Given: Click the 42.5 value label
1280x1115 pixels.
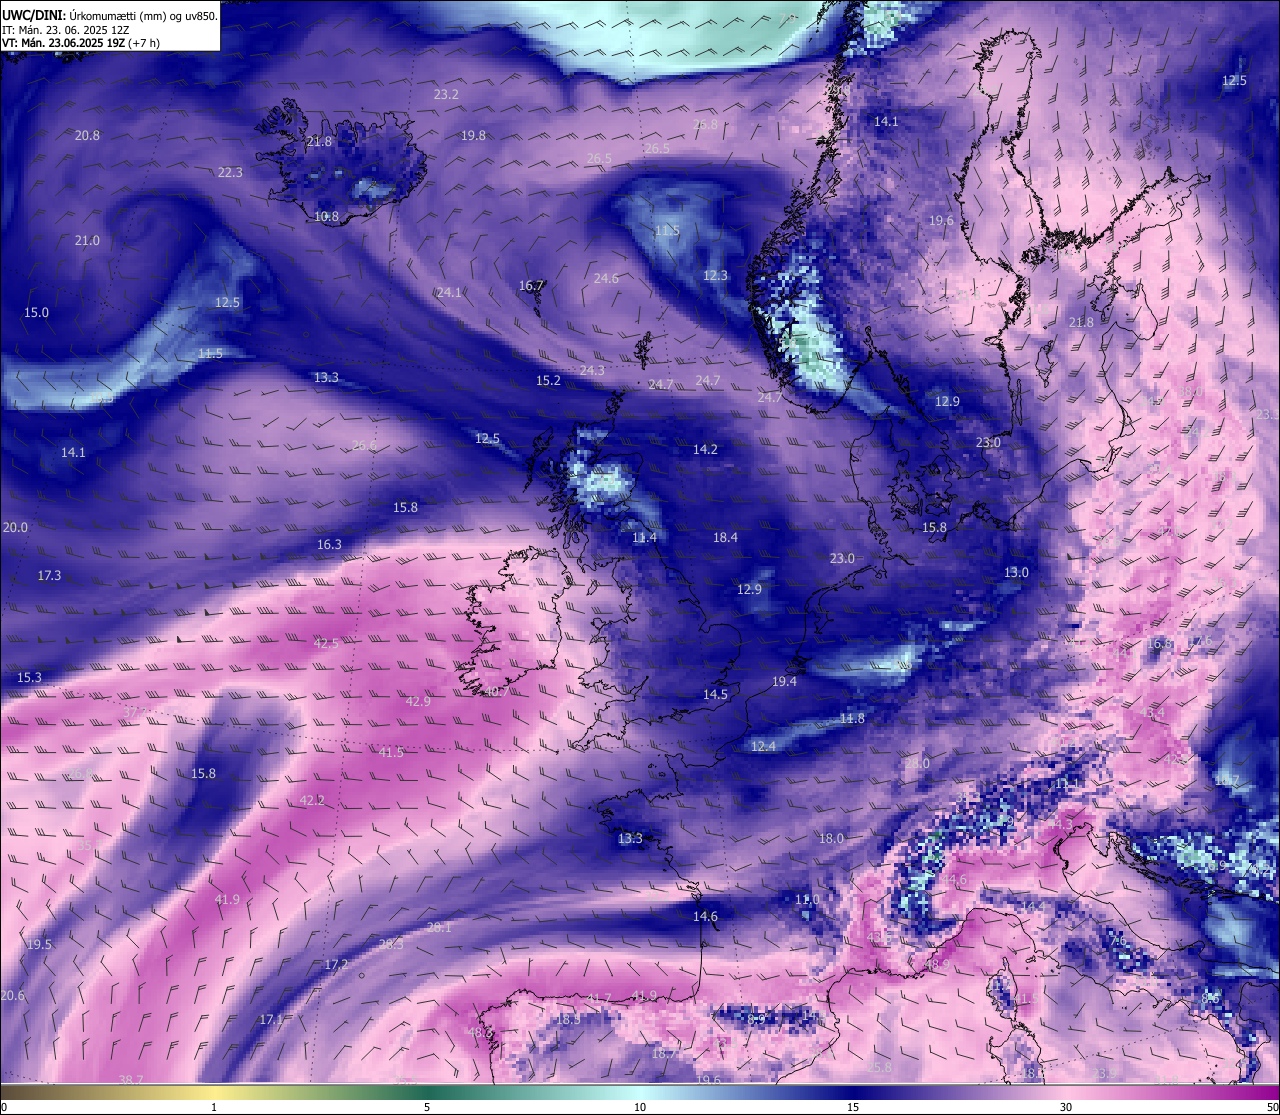Looking at the screenshot, I should coord(326,644).
